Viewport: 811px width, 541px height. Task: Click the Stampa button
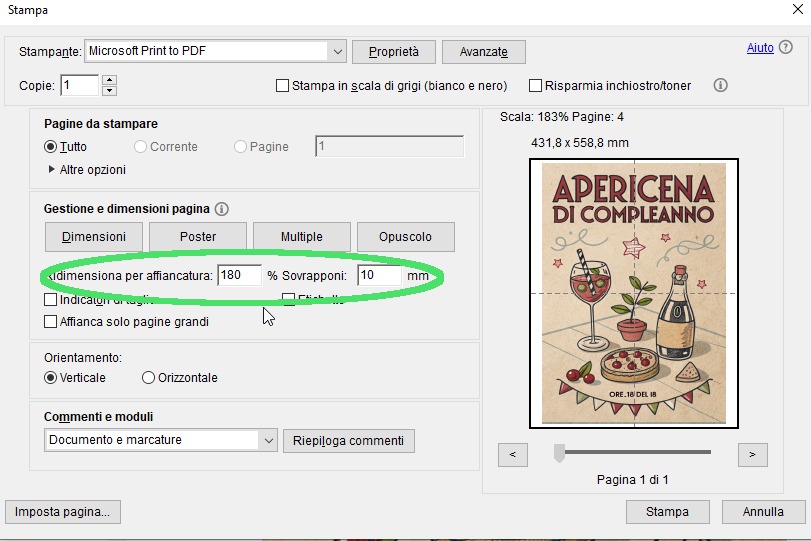(x=667, y=512)
